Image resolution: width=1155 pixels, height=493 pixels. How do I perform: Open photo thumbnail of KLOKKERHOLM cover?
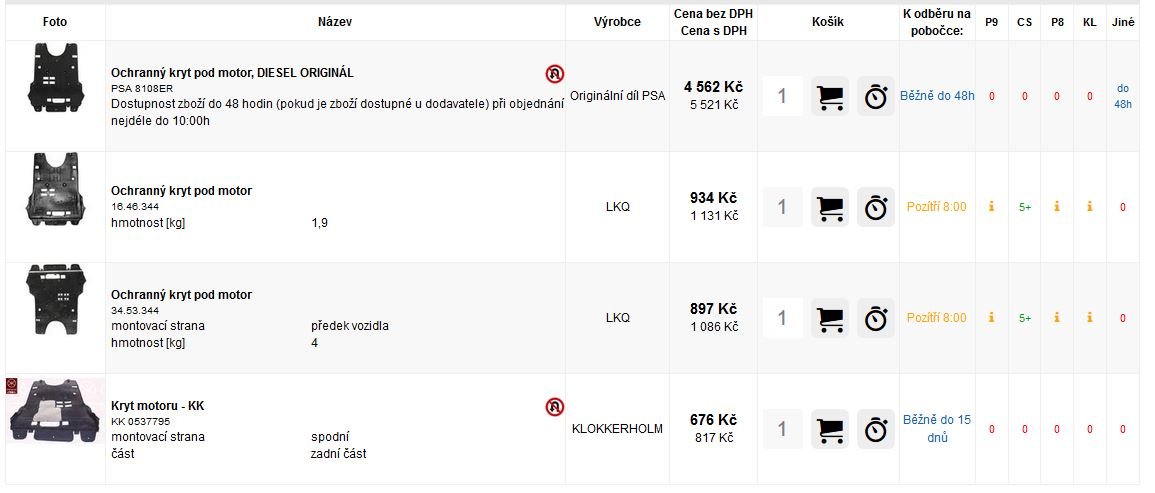pos(56,411)
